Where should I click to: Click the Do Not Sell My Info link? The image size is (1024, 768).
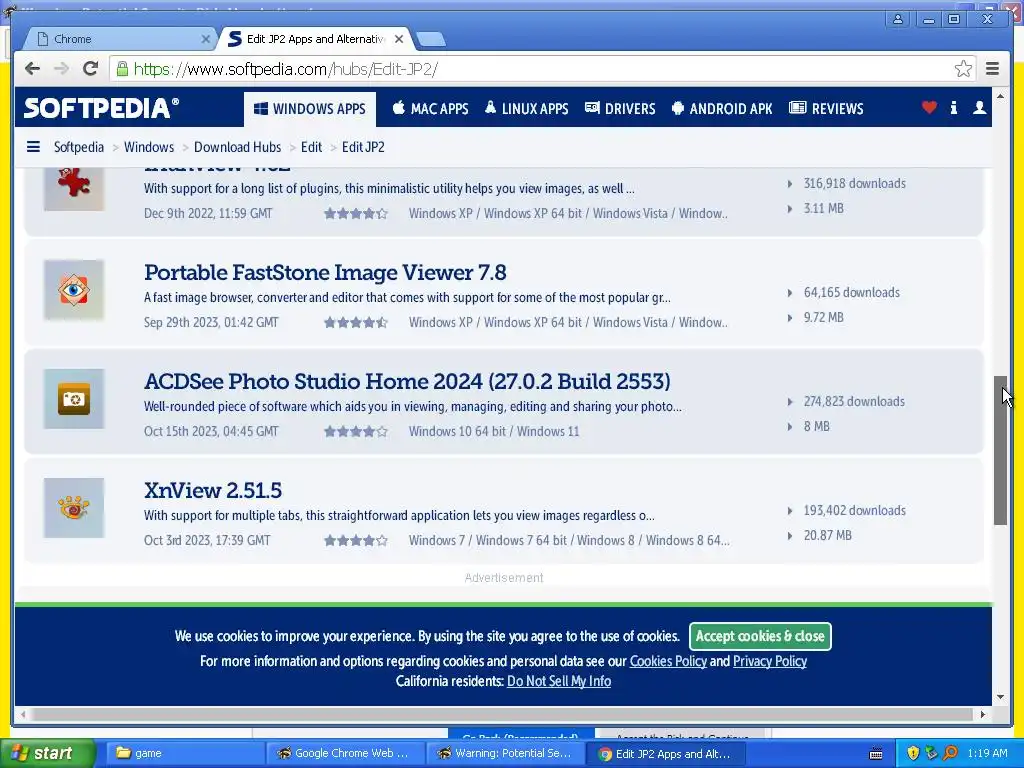(559, 681)
